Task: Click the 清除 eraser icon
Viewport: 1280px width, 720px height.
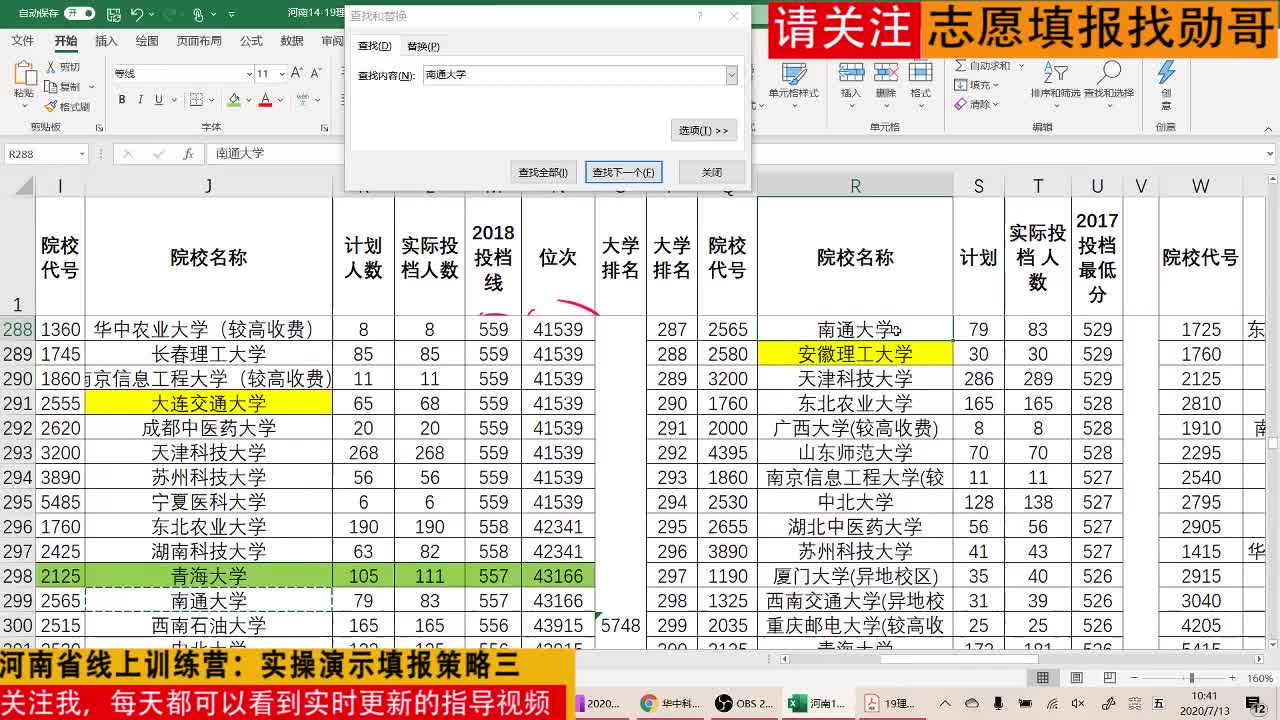Action: (961, 104)
